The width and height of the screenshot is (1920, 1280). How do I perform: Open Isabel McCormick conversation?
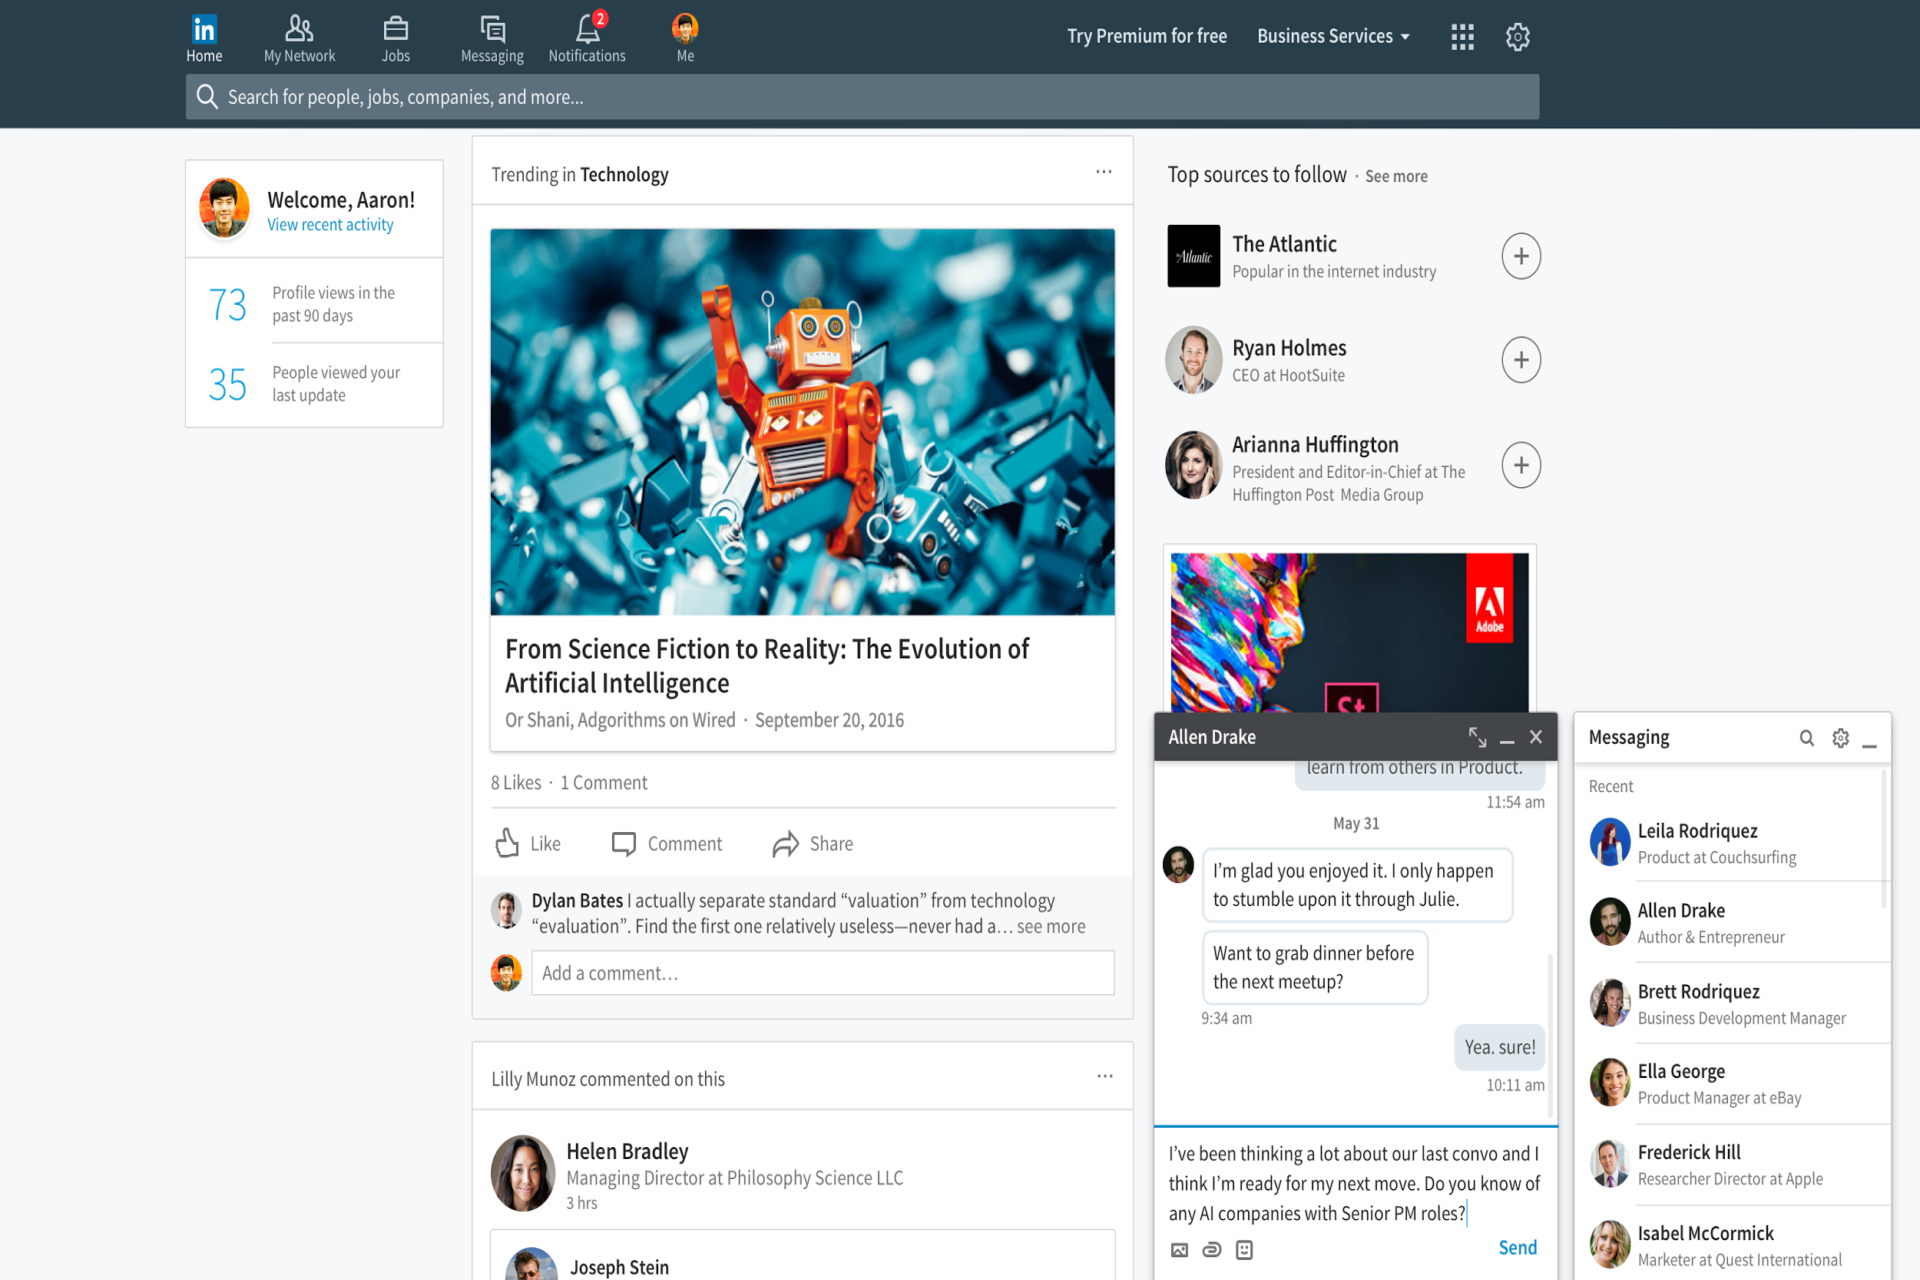tap(1734, 1245)
